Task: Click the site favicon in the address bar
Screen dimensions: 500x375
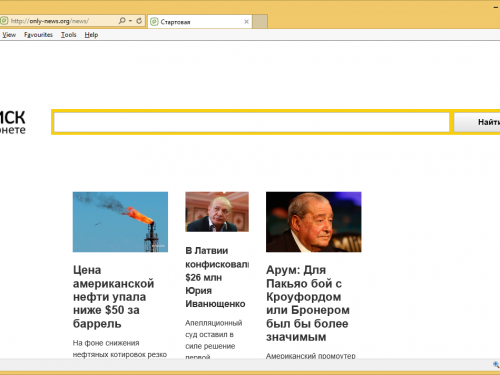Action: click(x=4, y=21)
